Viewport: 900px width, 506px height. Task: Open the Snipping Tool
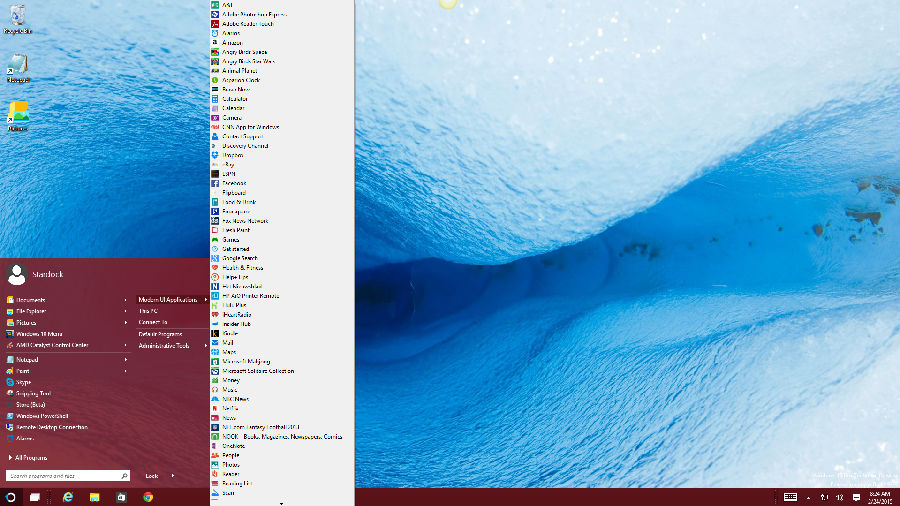(33, 393)
